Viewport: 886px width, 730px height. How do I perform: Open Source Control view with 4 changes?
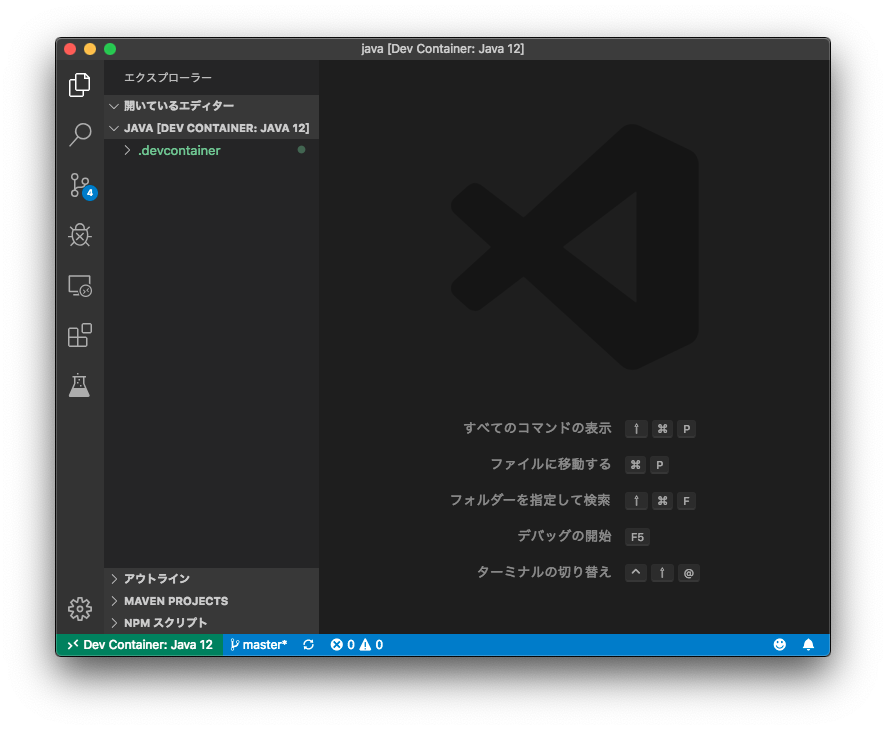click(82, 186)
